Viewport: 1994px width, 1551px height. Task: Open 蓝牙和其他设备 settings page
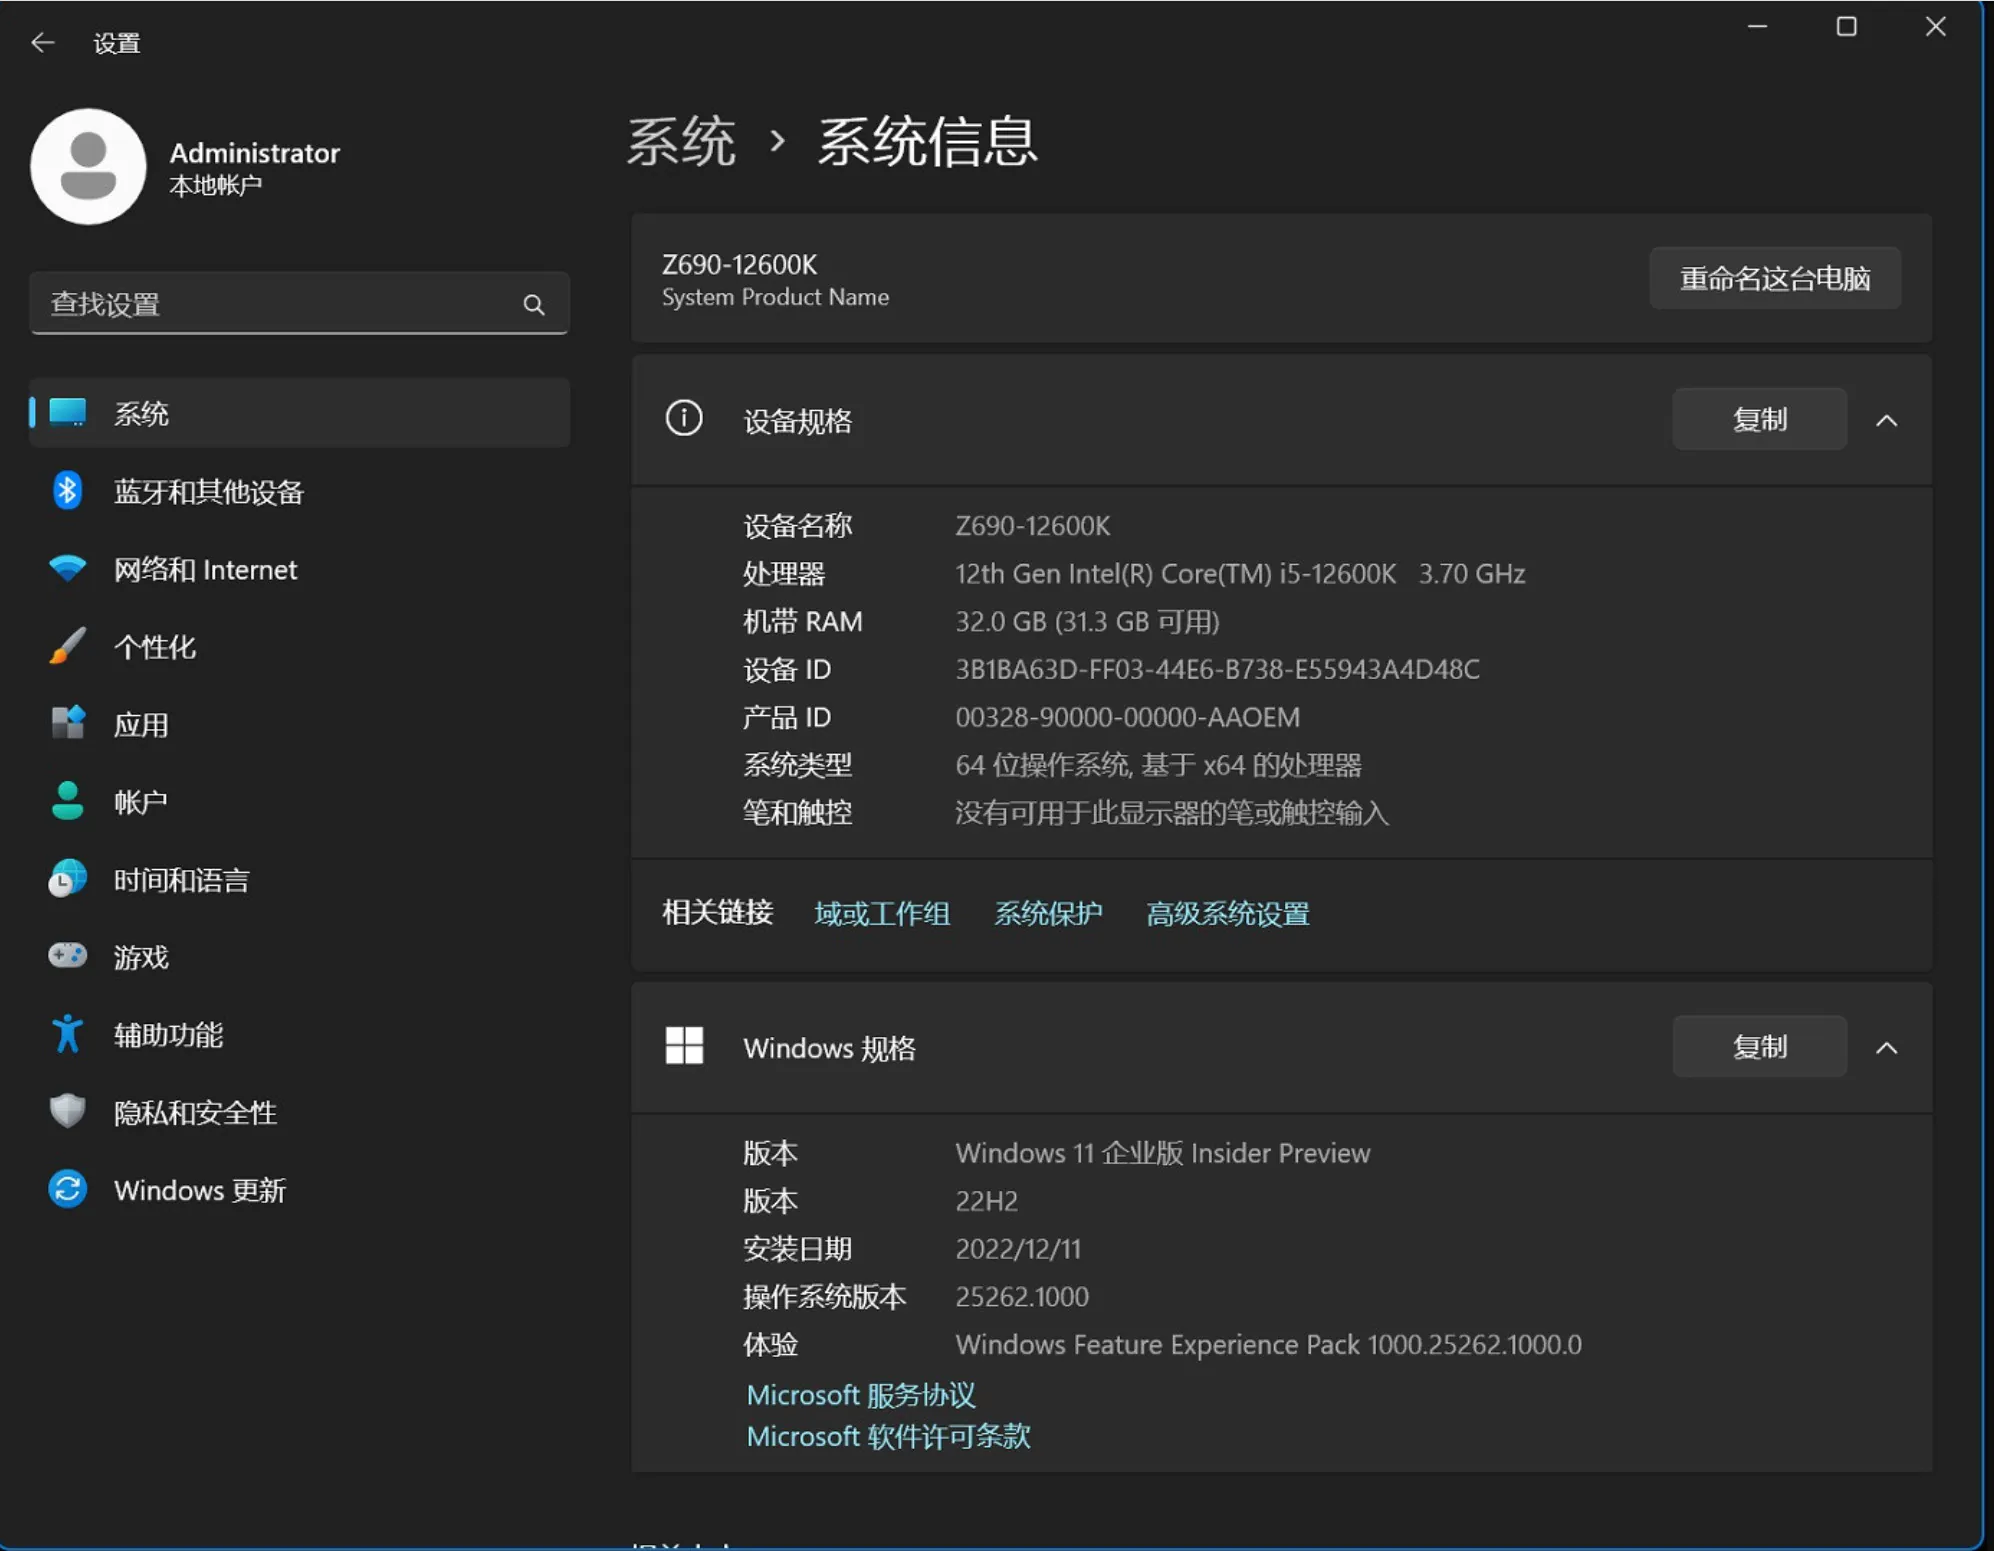pos(300,491)
